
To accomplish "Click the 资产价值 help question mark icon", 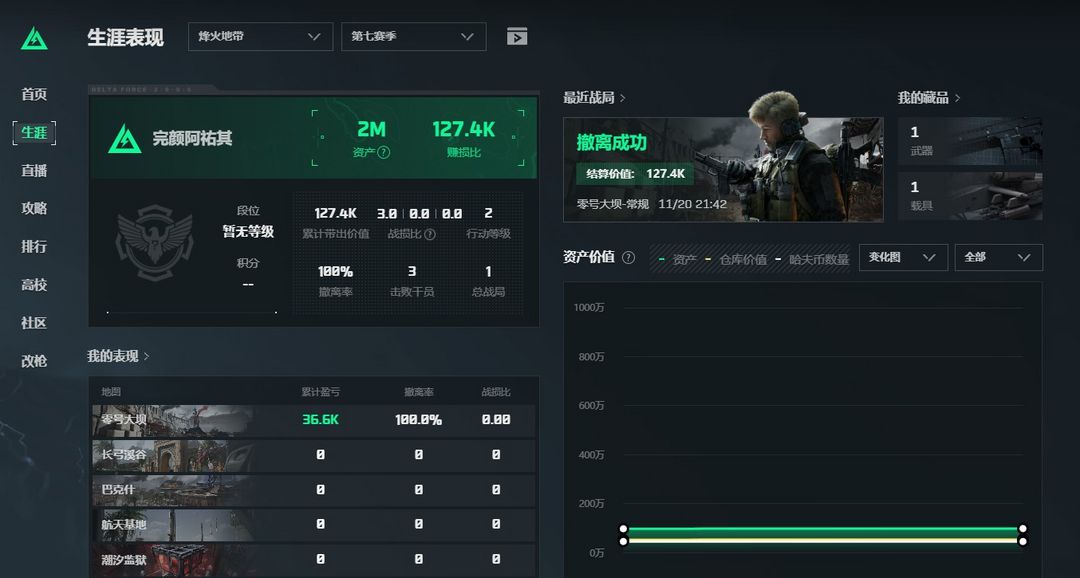I will click(629, 257).
